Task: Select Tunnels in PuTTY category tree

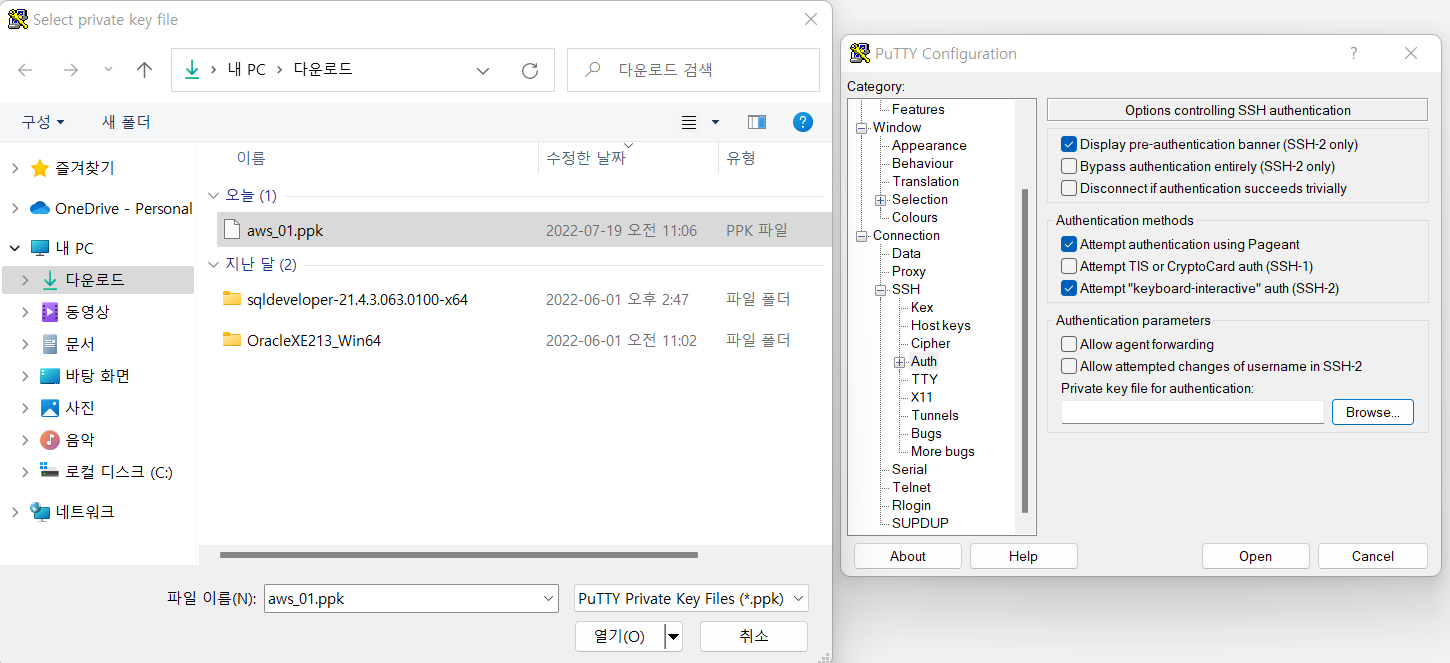Action: tap(935, 415)
